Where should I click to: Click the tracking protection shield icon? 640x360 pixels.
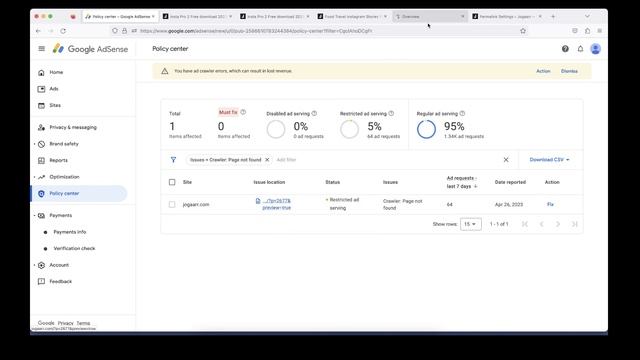(x=115, y=31)
